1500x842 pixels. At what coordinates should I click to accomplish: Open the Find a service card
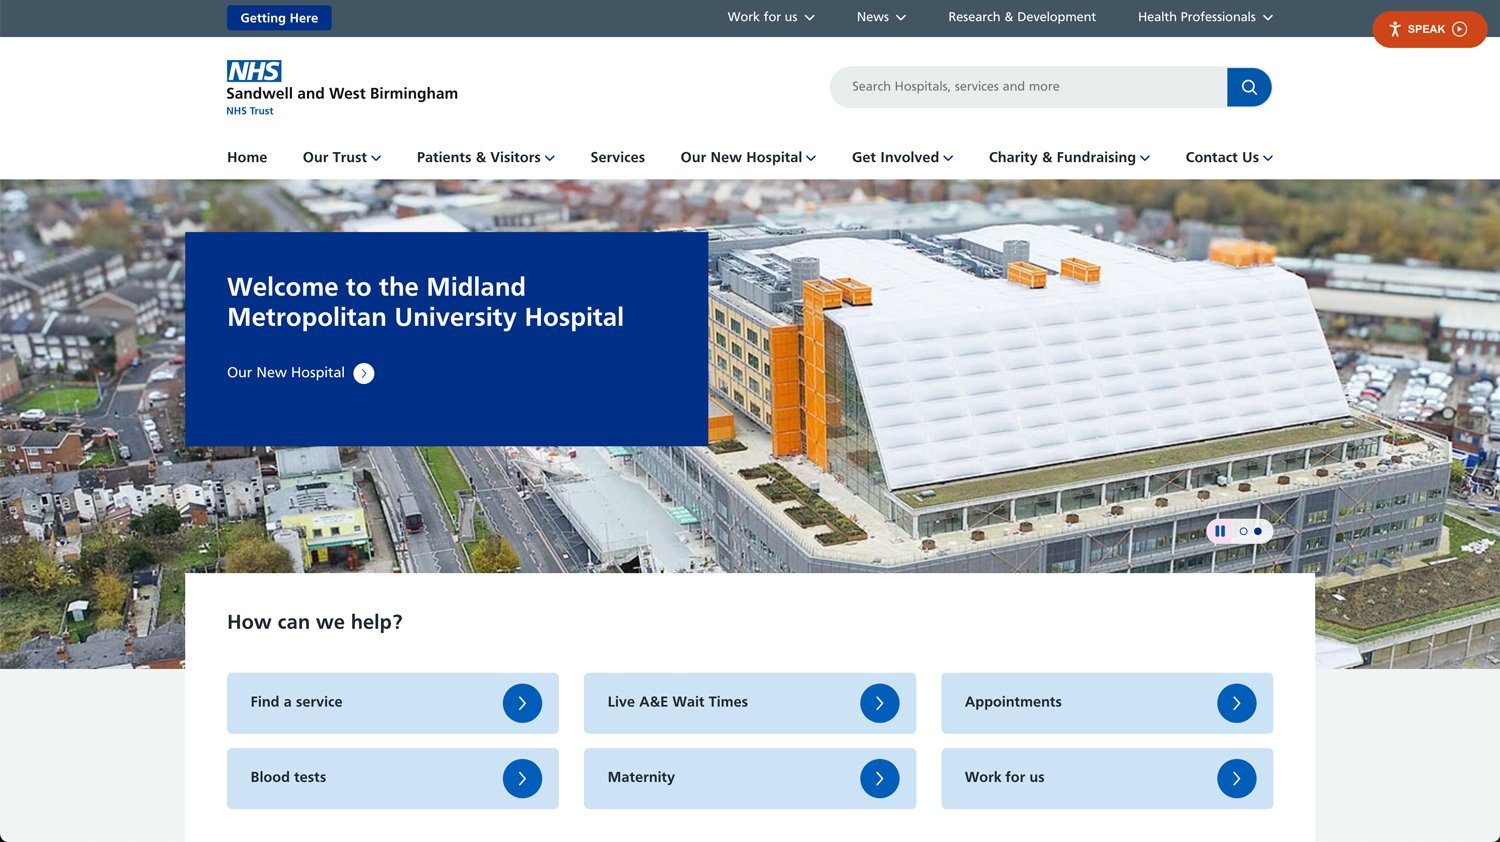click(x=393, y=703)
